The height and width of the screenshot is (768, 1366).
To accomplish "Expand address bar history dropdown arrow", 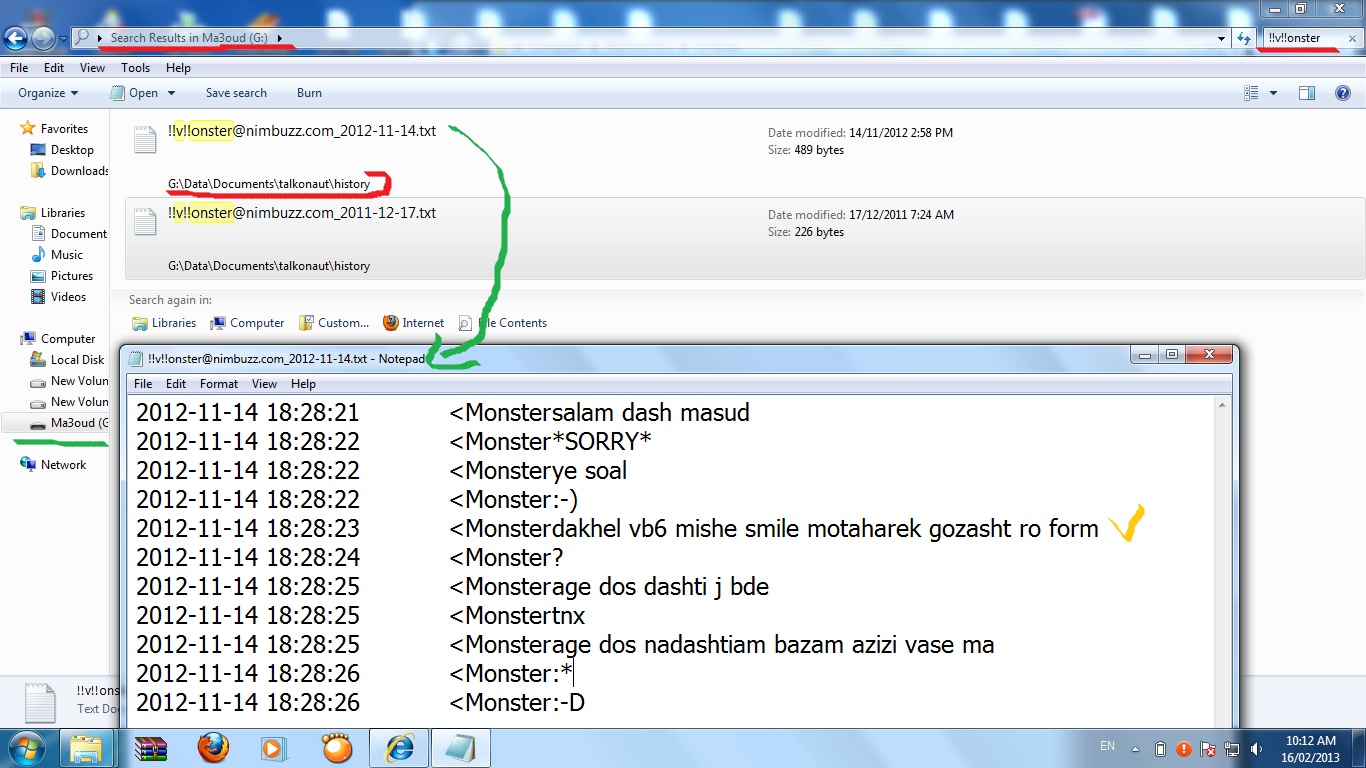I will point(1222,38).
